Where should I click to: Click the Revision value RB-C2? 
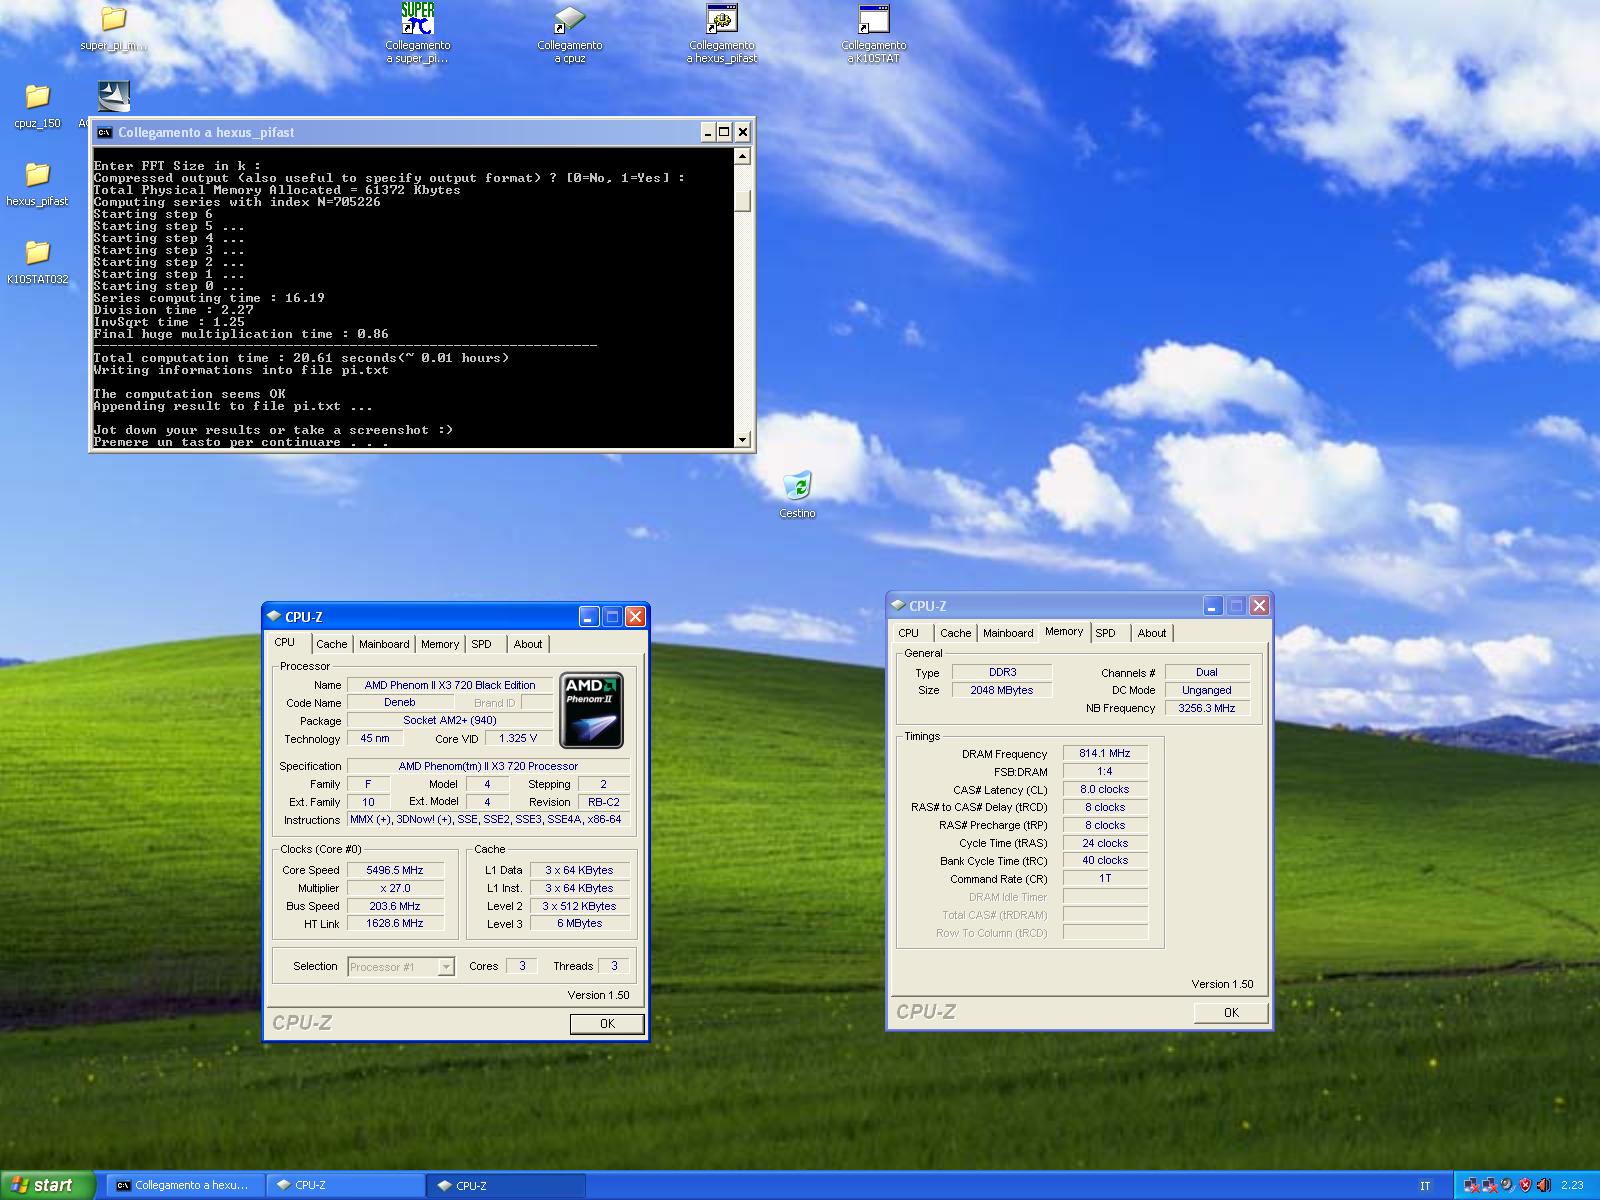(604, 802)
